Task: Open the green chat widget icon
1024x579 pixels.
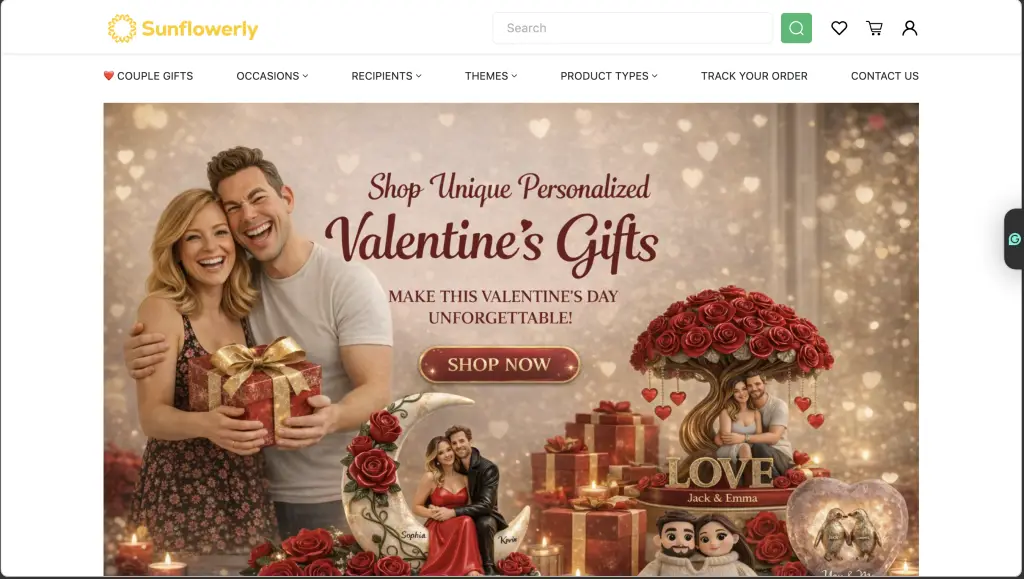Action: pos(1014,239)
